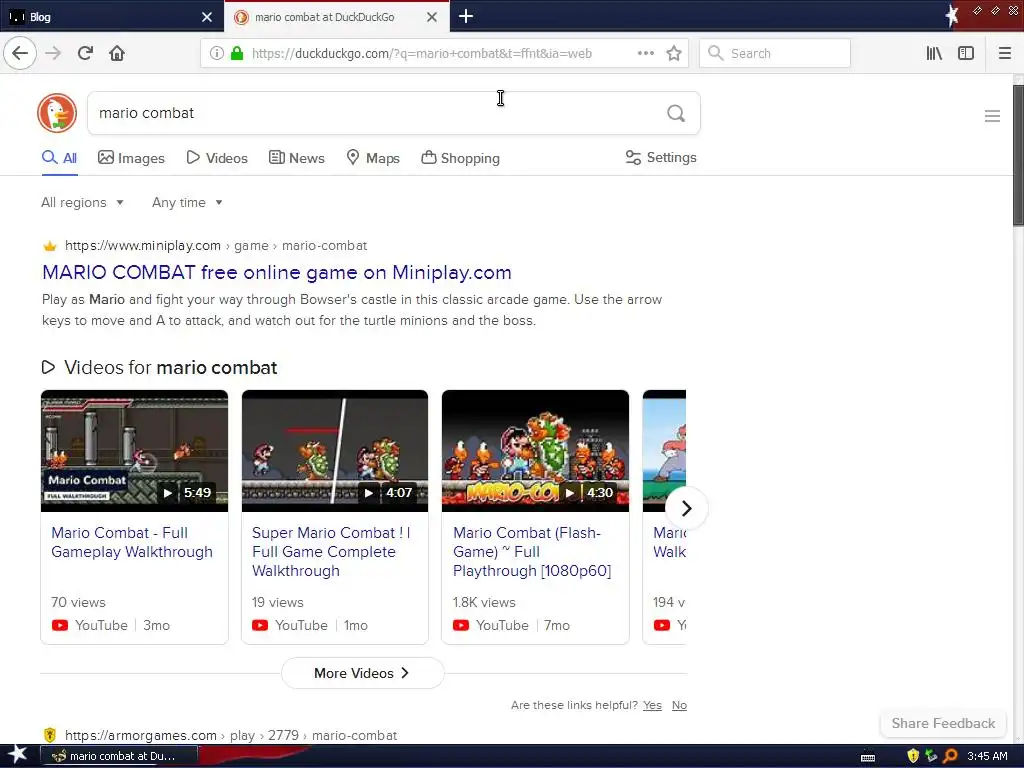Switch to Maps results
Image resolution: width=1024 pixels, height=768 pixels.
coord(373,158)
